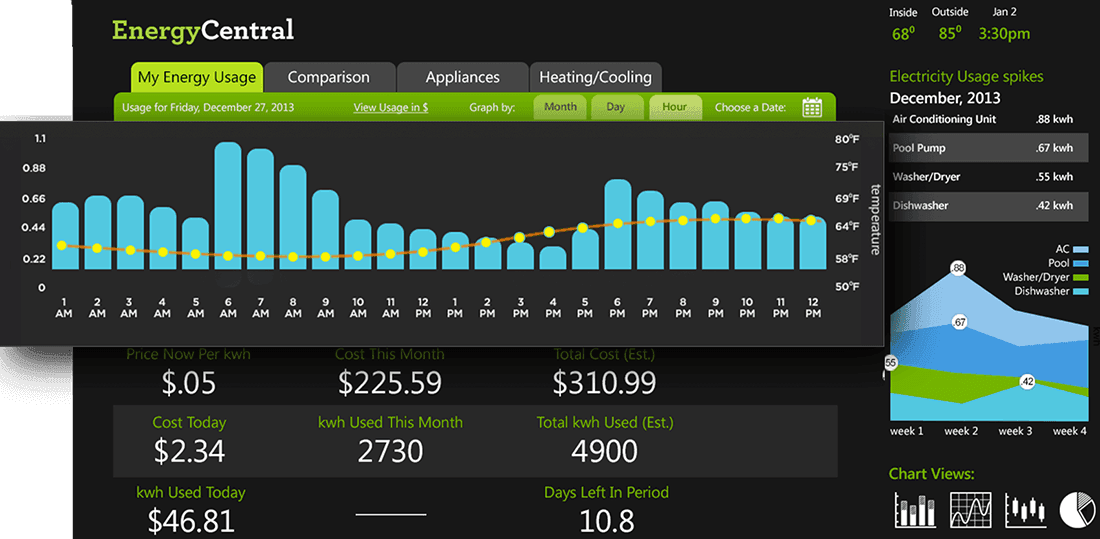
Task: Graph by Hour button
Action: [674, 107]
